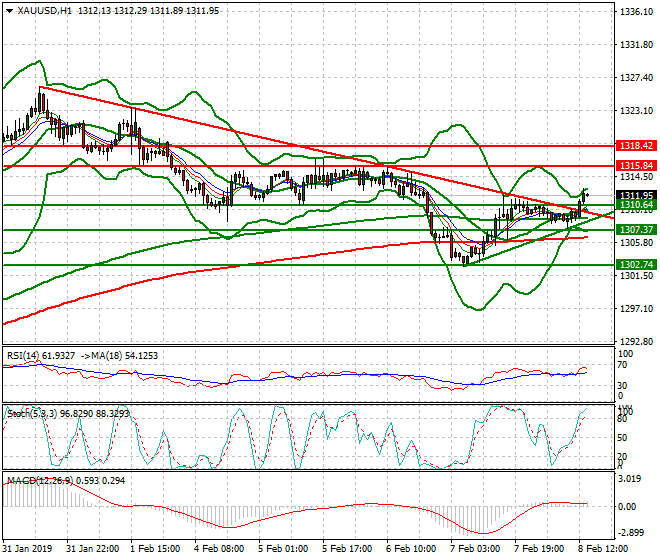This screenshot has width=660, height=560.
Task: Click the 1336.10 value on price scale
Action: click(x=636, y=13)
